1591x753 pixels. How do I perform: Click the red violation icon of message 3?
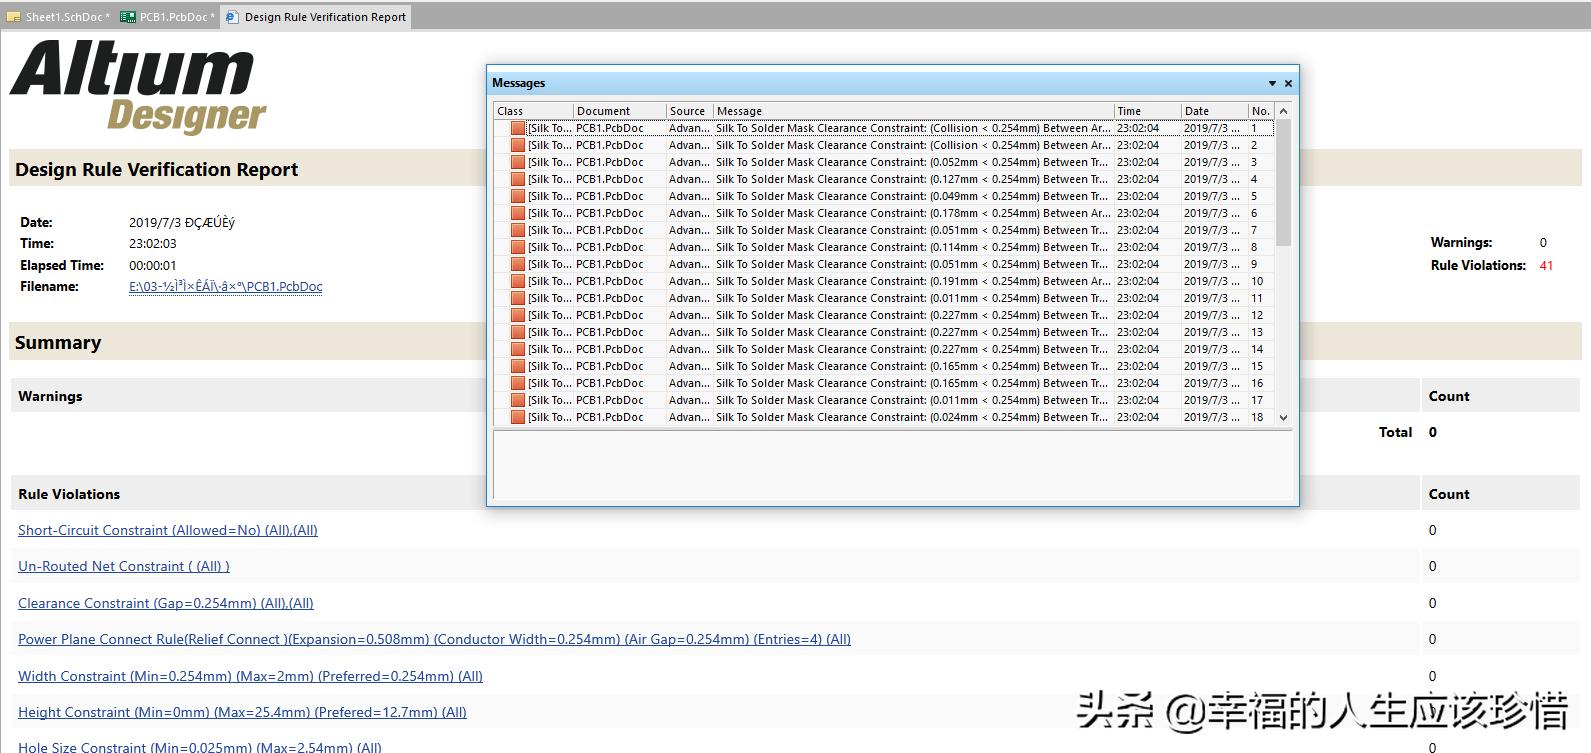518,162
